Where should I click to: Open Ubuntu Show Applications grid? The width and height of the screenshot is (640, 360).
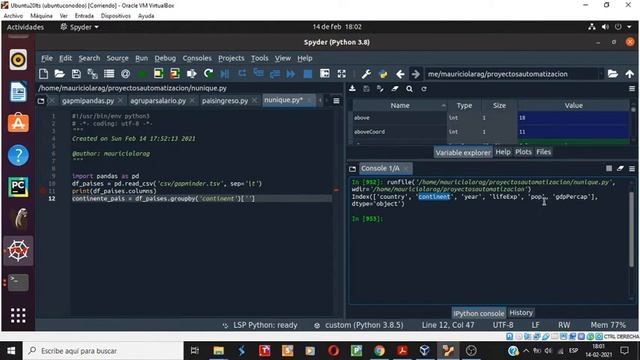tap(18, 315)
